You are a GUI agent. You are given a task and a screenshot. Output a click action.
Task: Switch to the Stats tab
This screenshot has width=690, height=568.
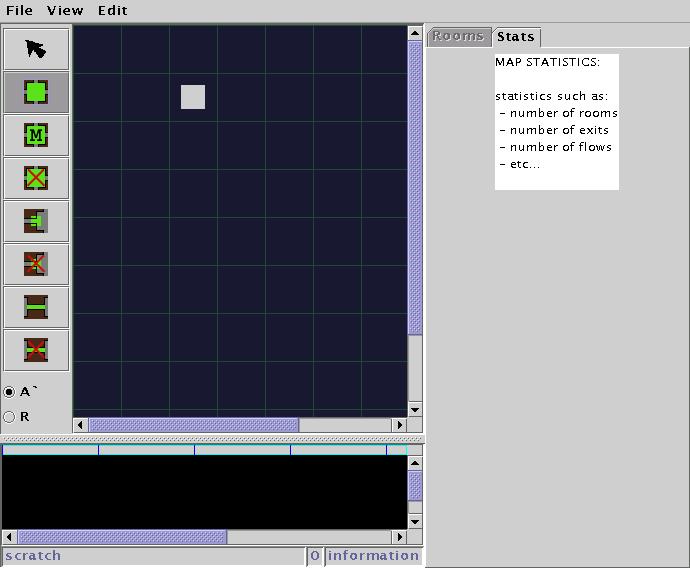pos(516,37)
